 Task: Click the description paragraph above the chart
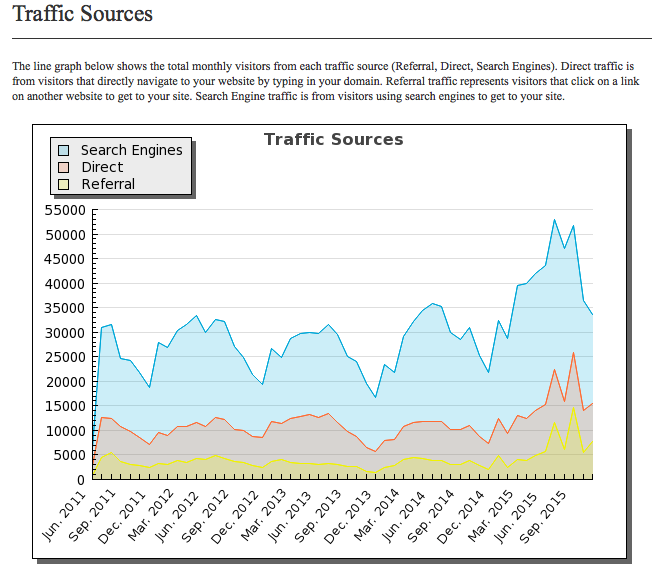click(330, 81)
